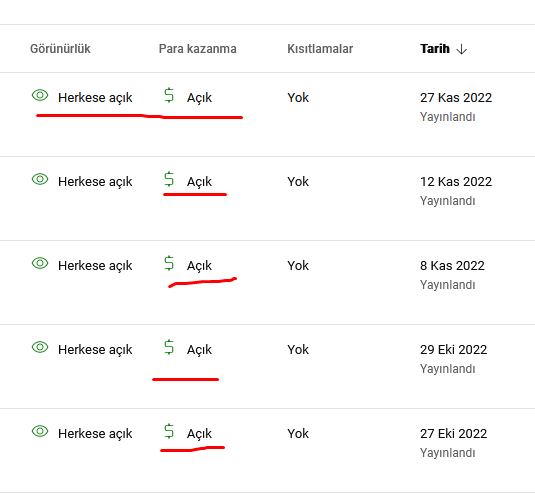Select the Görünürlük column header

point(60,49)
